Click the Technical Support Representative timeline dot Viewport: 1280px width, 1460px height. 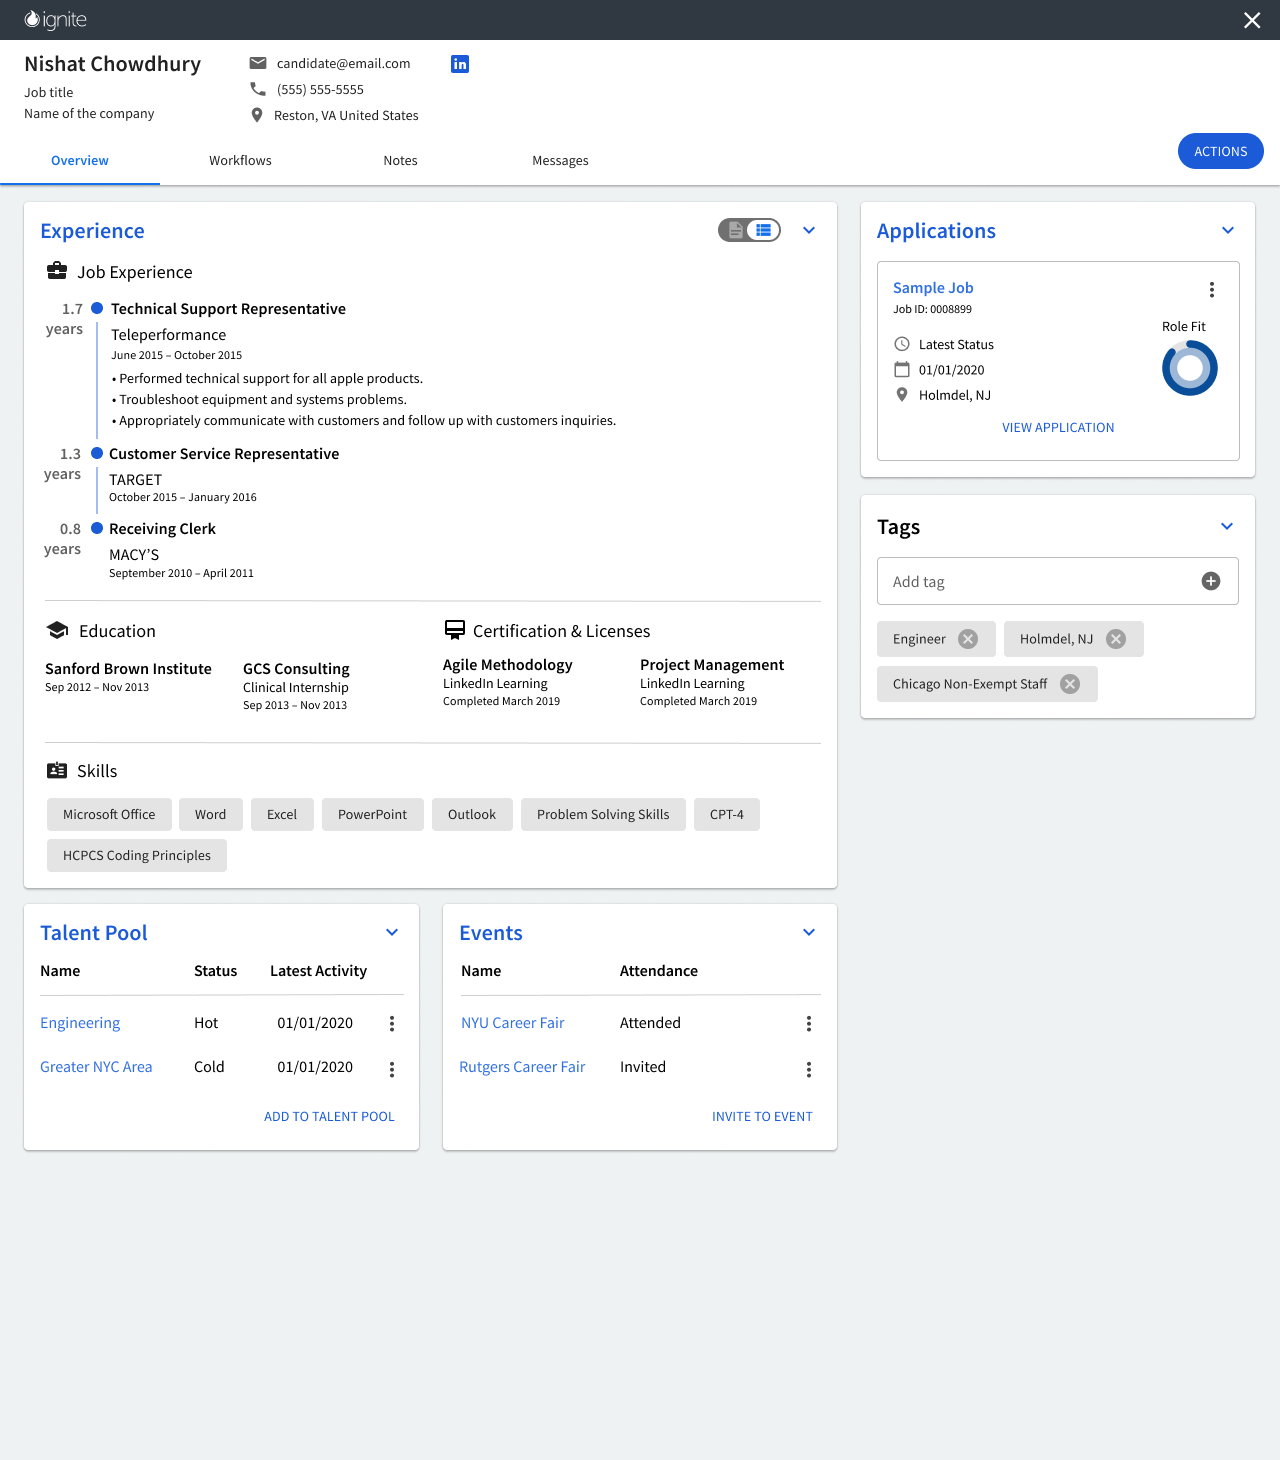(x=97, y=308)
